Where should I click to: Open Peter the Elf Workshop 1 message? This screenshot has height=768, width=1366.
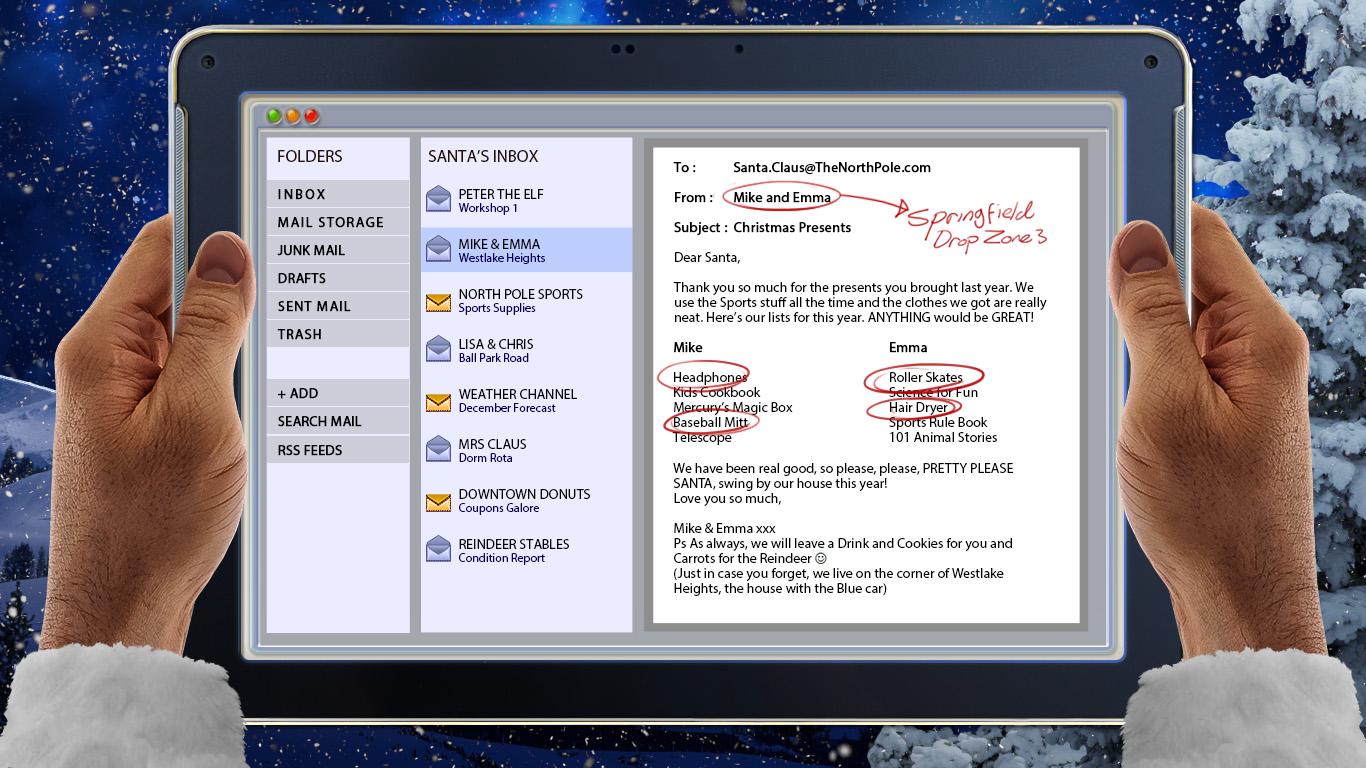501,200
